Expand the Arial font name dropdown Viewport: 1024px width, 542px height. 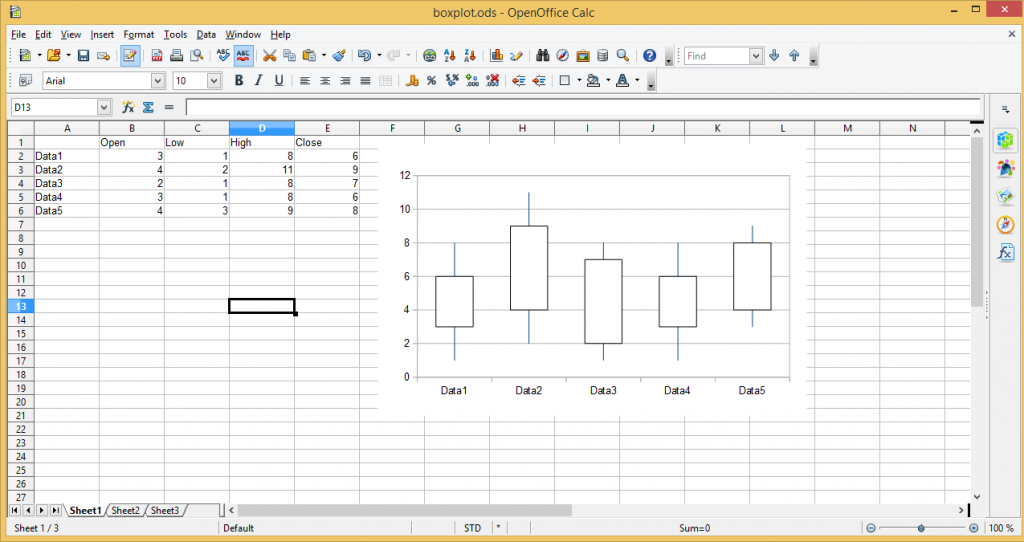coord(158,81)
